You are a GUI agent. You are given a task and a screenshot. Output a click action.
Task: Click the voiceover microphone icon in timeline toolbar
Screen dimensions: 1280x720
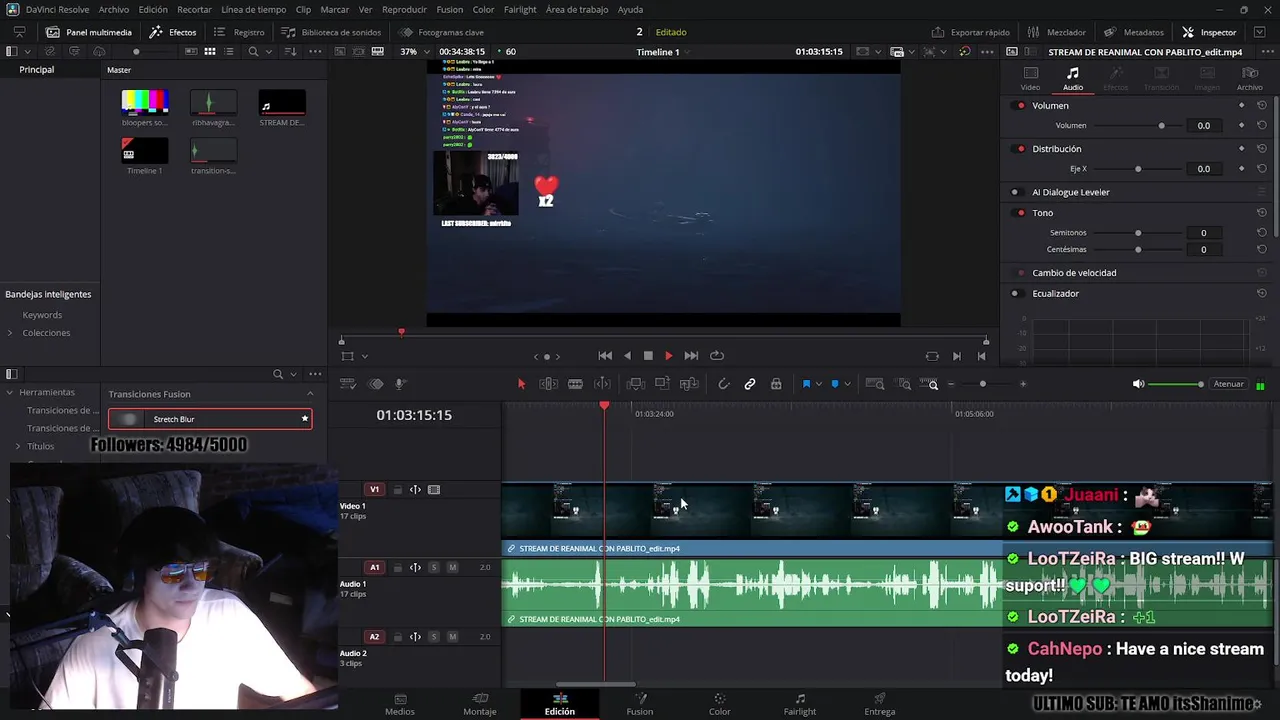point(400,384)
